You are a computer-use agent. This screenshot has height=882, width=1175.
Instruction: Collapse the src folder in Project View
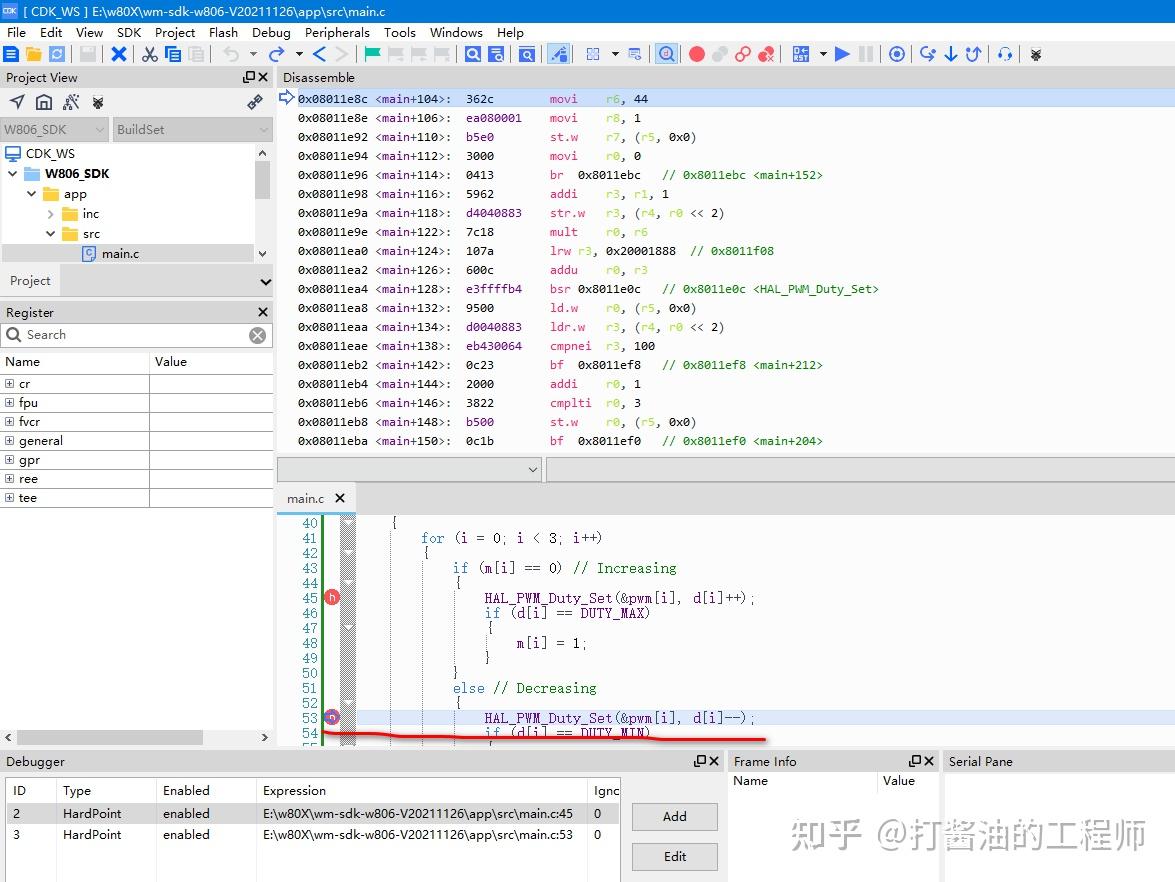click(49, 234)
